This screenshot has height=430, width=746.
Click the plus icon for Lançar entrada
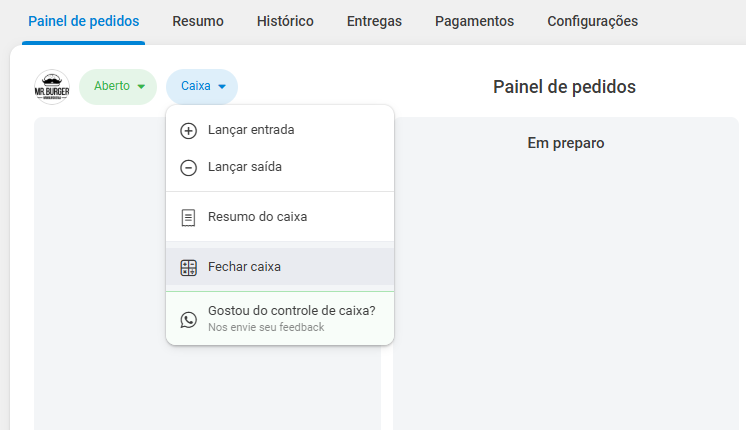188,130
